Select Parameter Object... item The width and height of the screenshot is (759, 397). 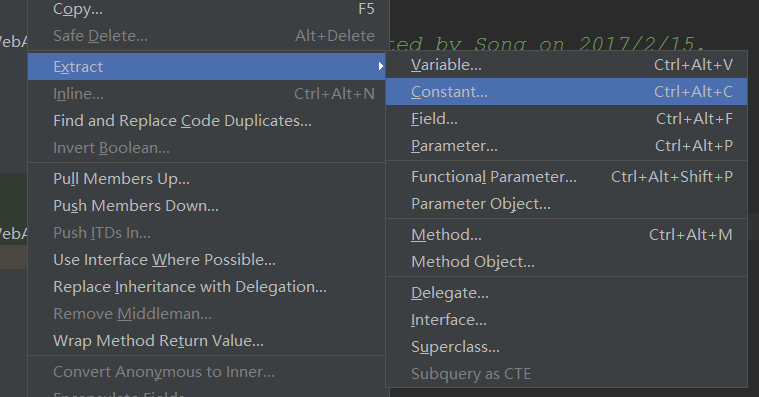(566, 204)
